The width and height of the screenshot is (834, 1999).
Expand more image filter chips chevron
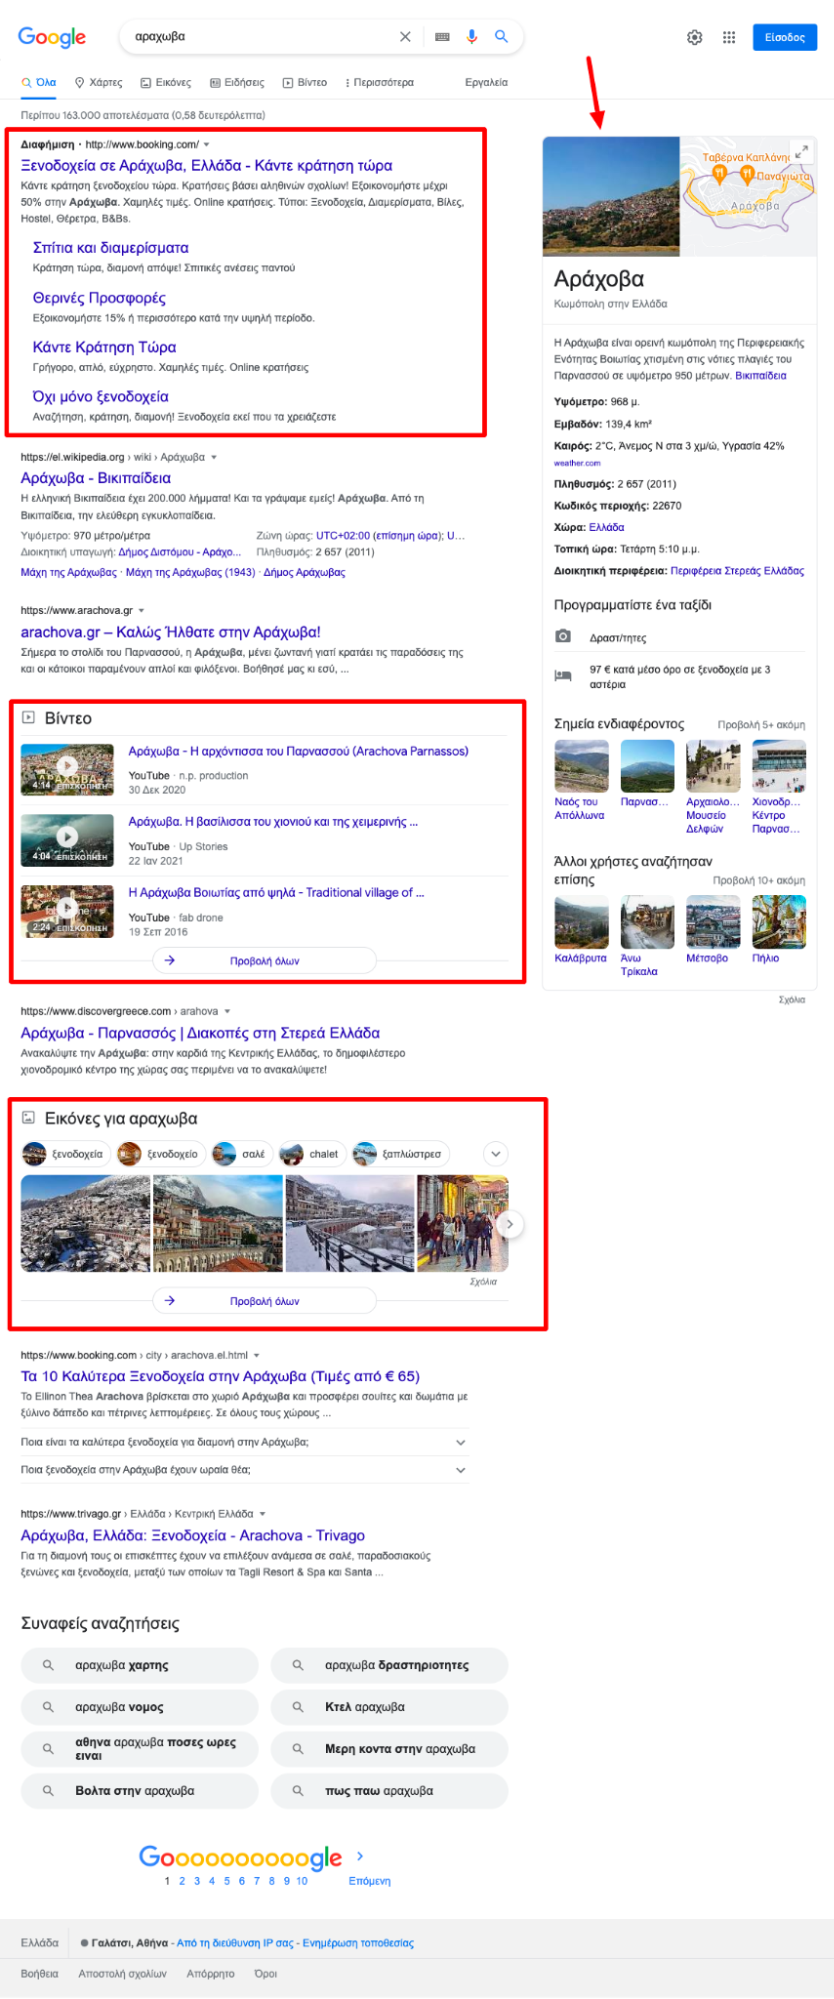[496, 1154]
